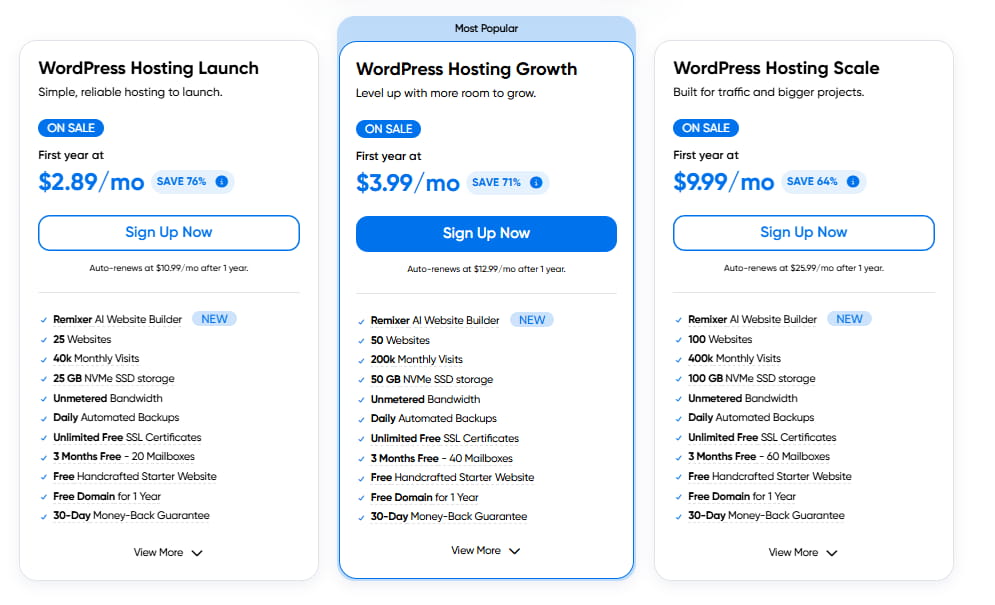Open Remixer AI Website Builder link in Launch
Image resolution: width=995 pixels, height=605 pixels.
point(118,319)
